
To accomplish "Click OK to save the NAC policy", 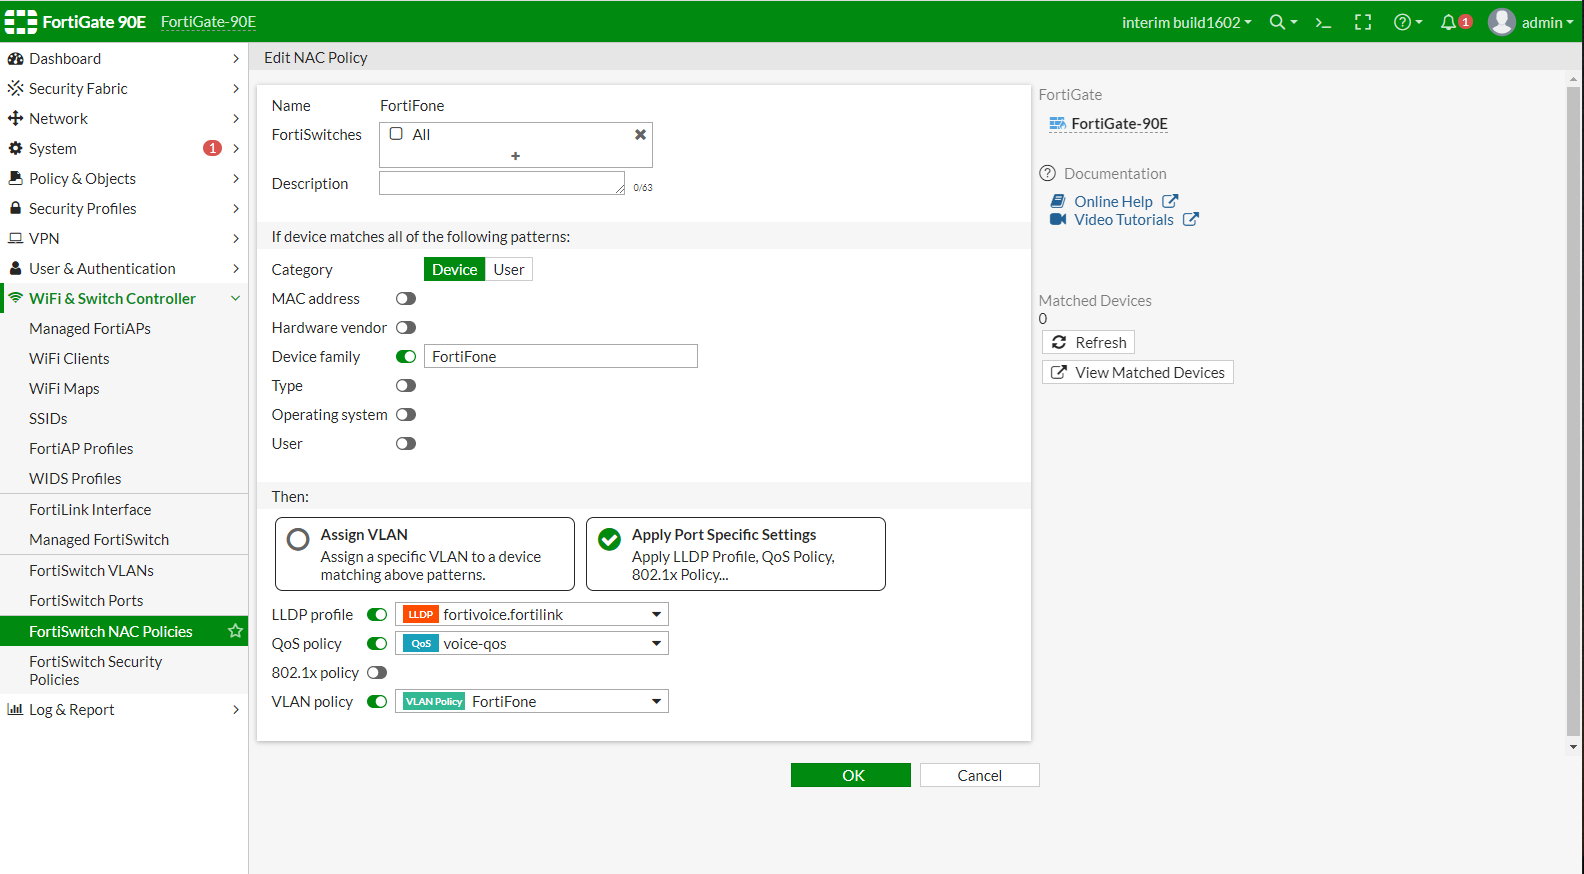I will coord(851,775).
